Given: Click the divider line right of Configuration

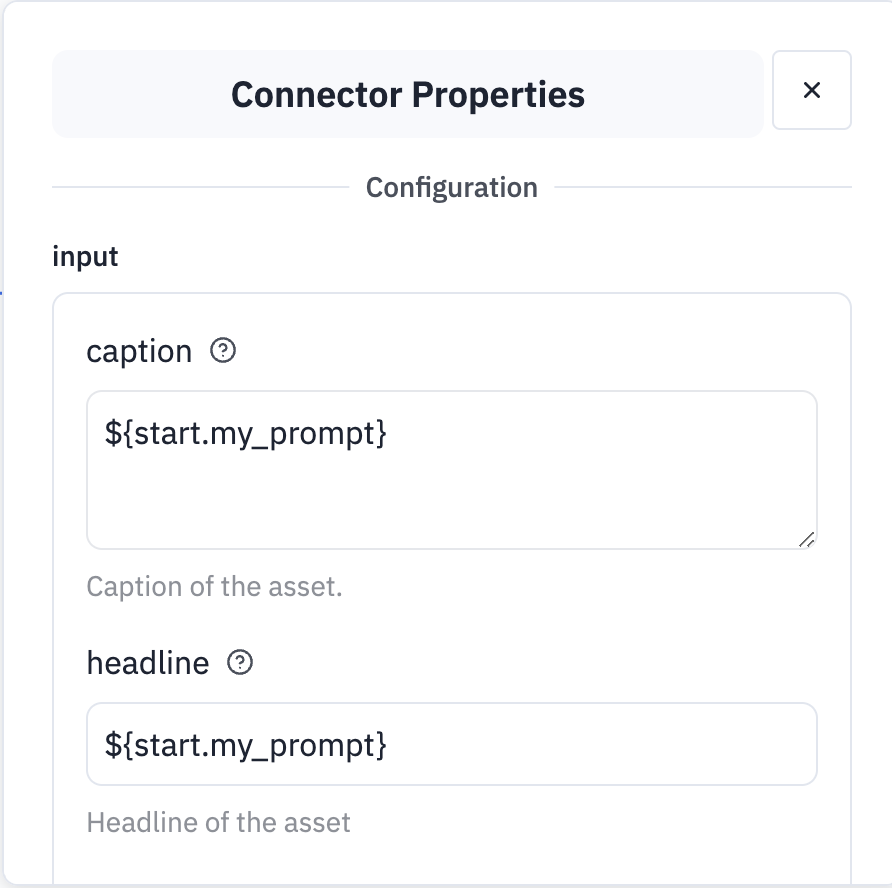Looking at the screenshot, I should (703, 187).
